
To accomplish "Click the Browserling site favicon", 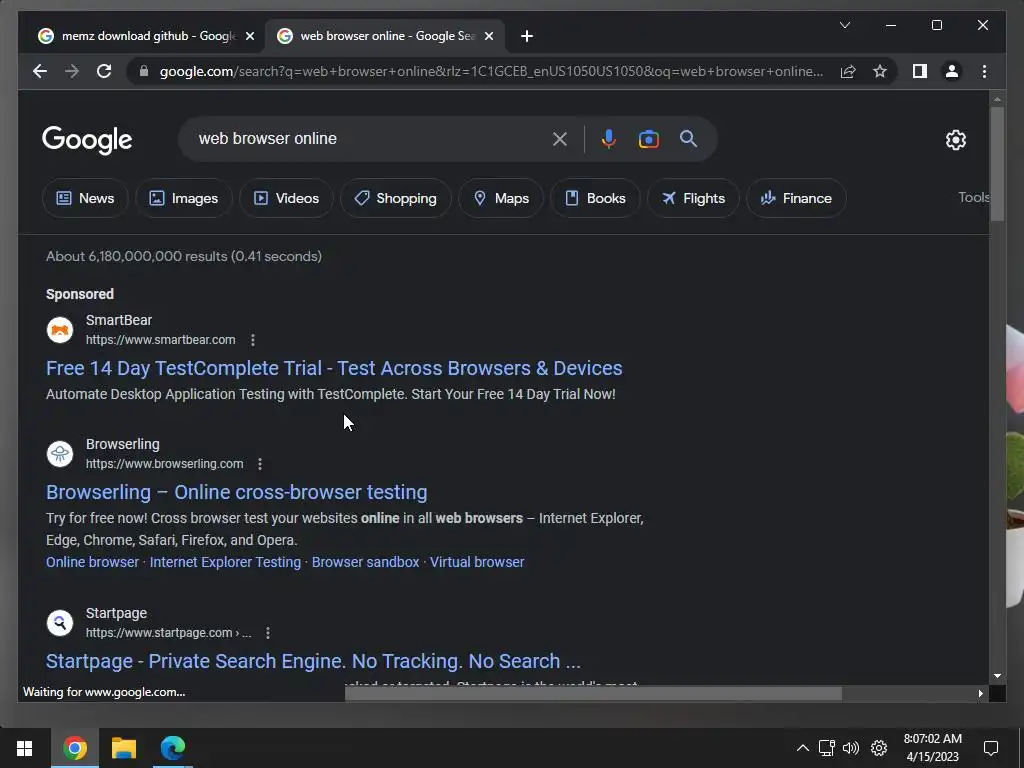I will 60,454.
